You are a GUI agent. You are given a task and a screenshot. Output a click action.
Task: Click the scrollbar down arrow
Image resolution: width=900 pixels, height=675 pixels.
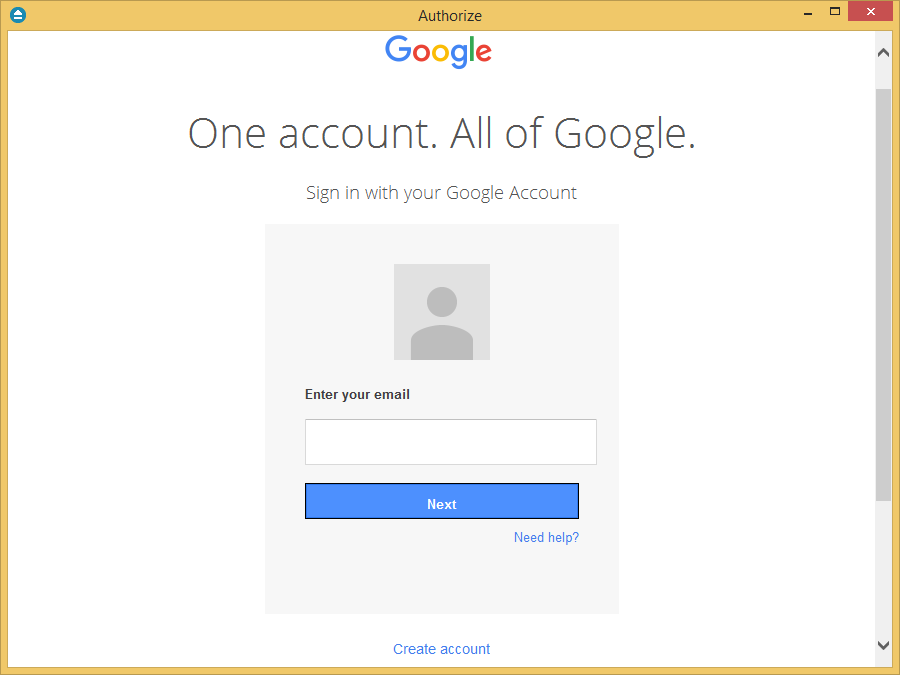click(x=883, y=645)
